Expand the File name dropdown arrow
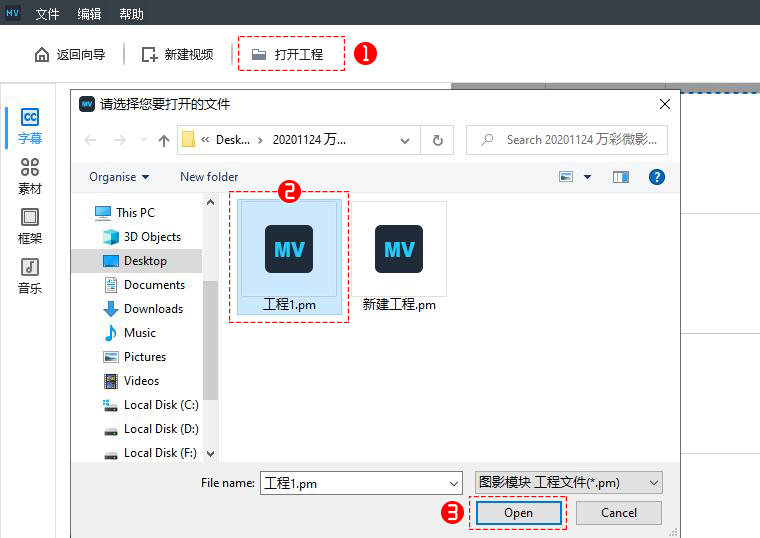This screenshot has height=538, width=760. (454, 483)
